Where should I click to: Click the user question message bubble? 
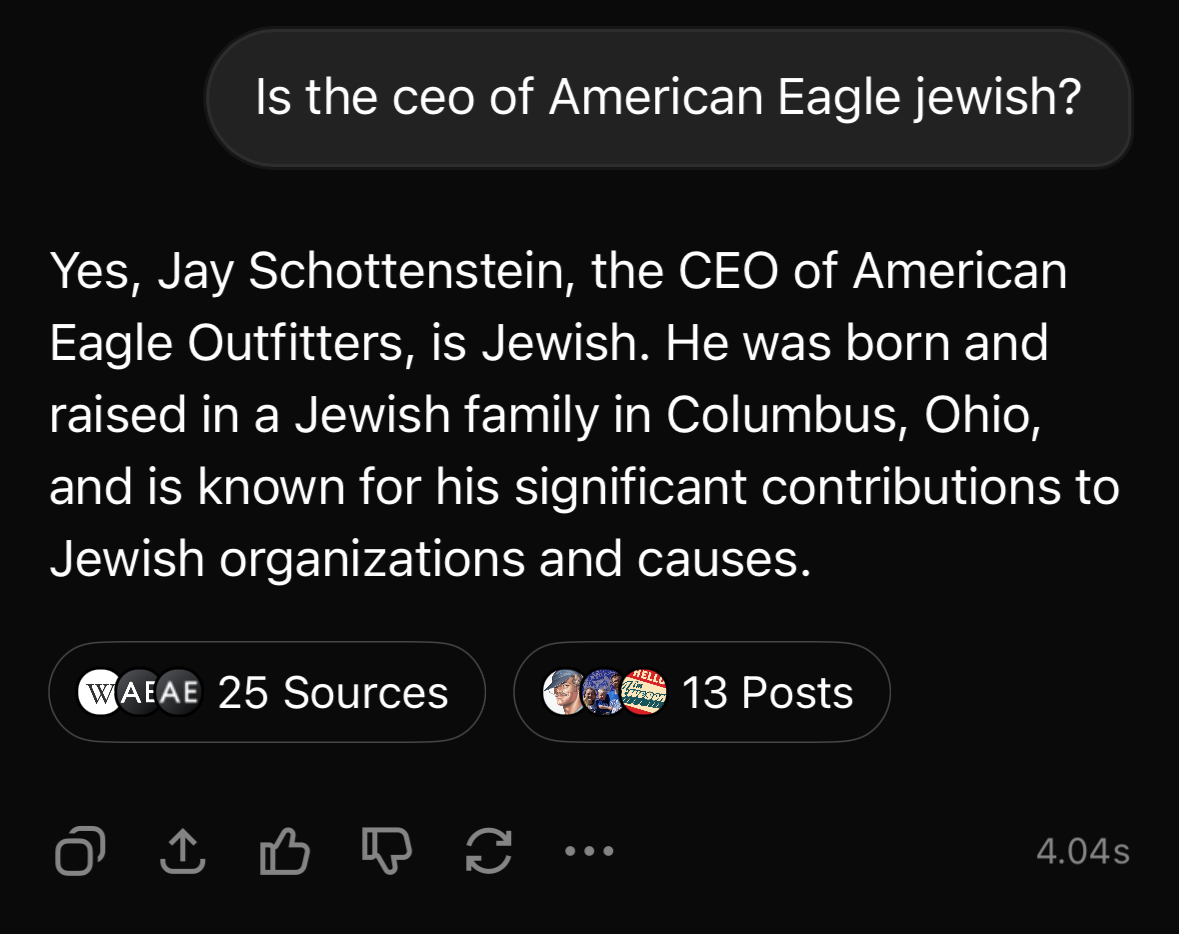(x=668, y=98)
